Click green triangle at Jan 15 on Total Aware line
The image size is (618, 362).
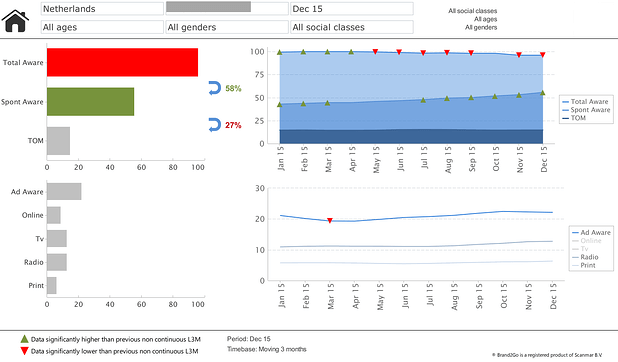[279, 52]
